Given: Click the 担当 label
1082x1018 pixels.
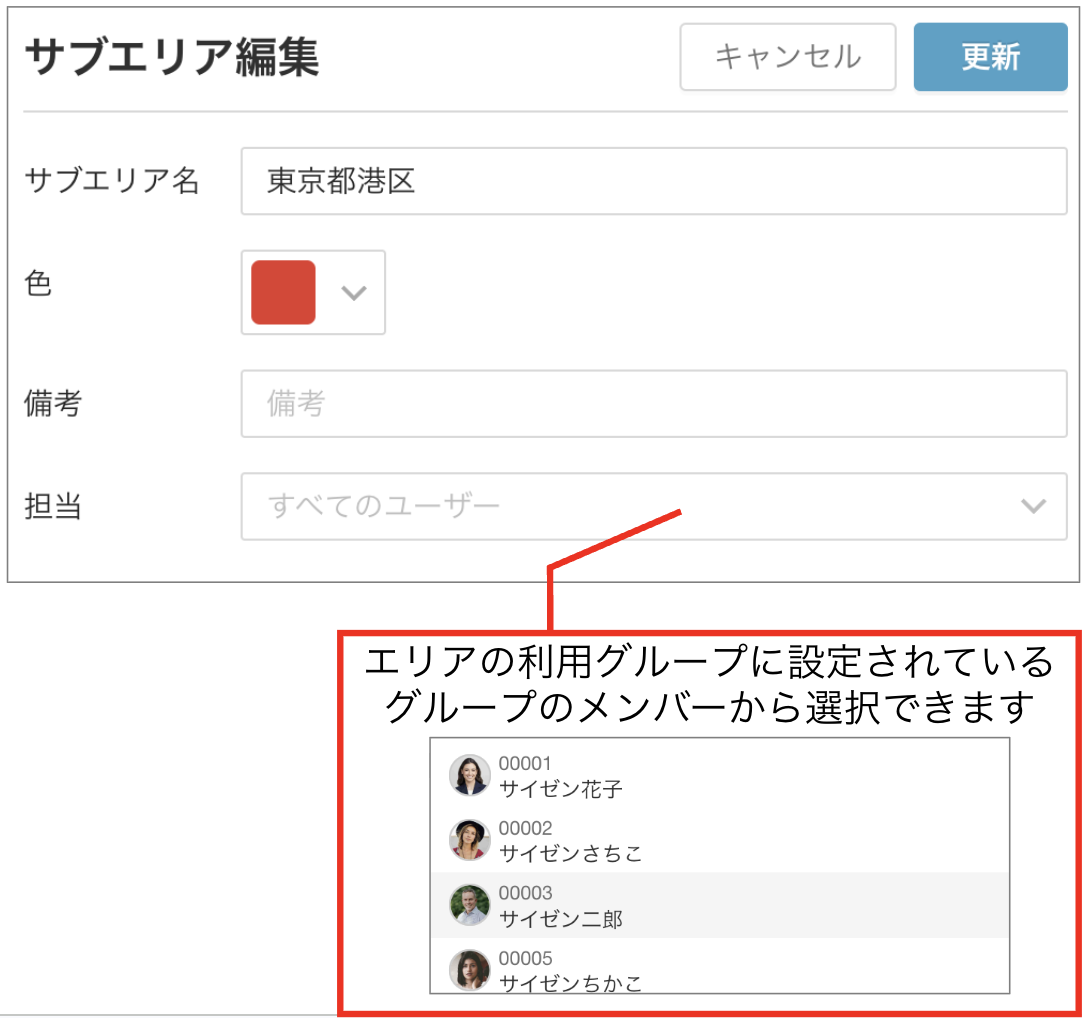Looking at the screenshot, I should tap(53, 506).
